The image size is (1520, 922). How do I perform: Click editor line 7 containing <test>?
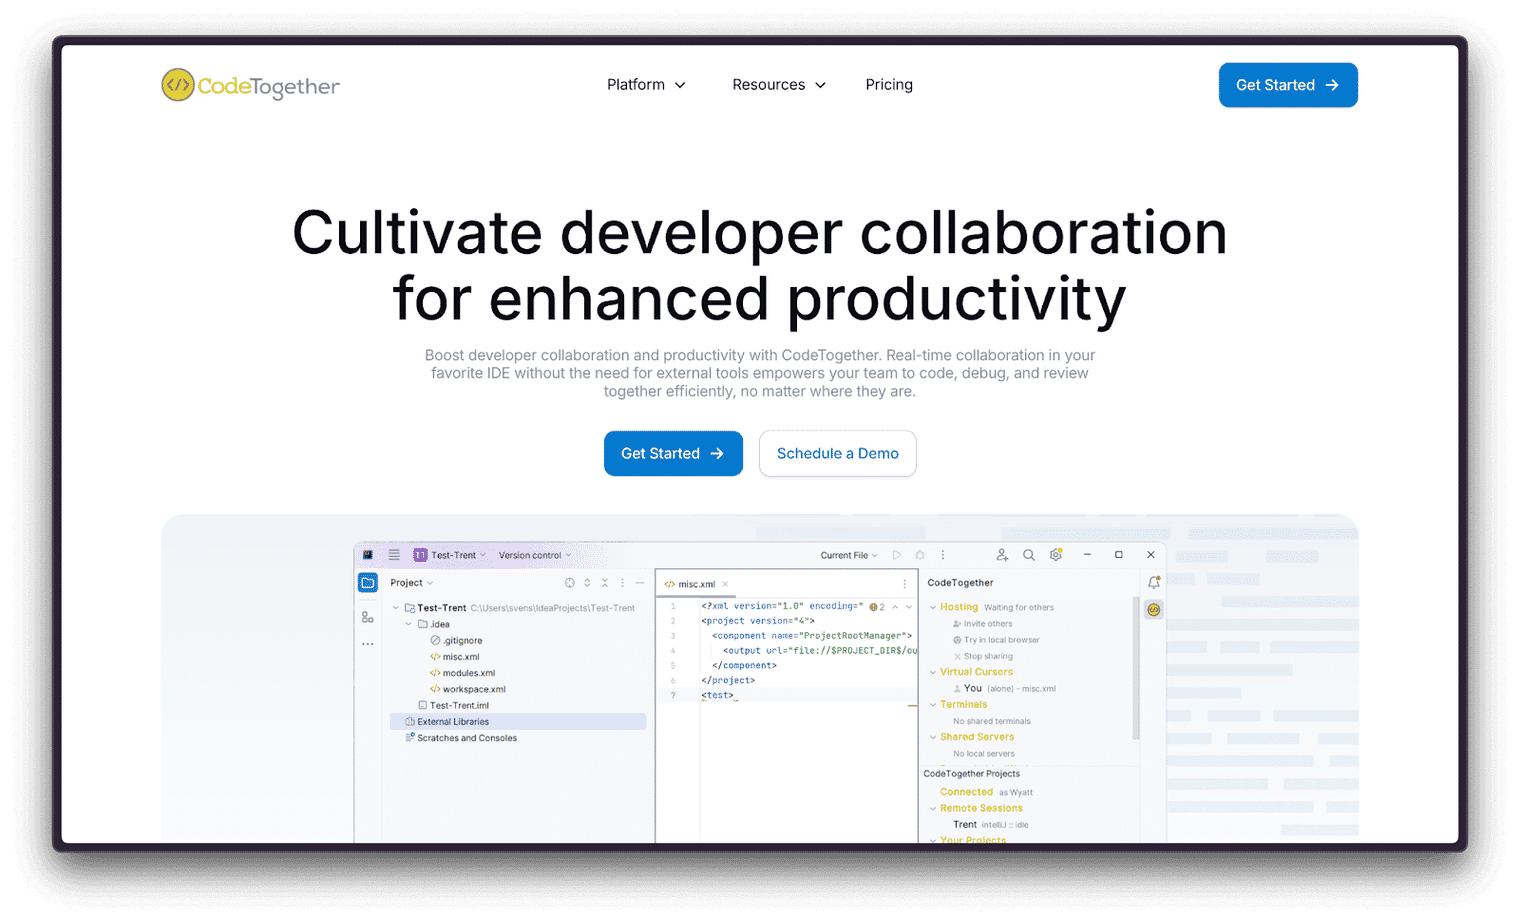pos(786,695)
